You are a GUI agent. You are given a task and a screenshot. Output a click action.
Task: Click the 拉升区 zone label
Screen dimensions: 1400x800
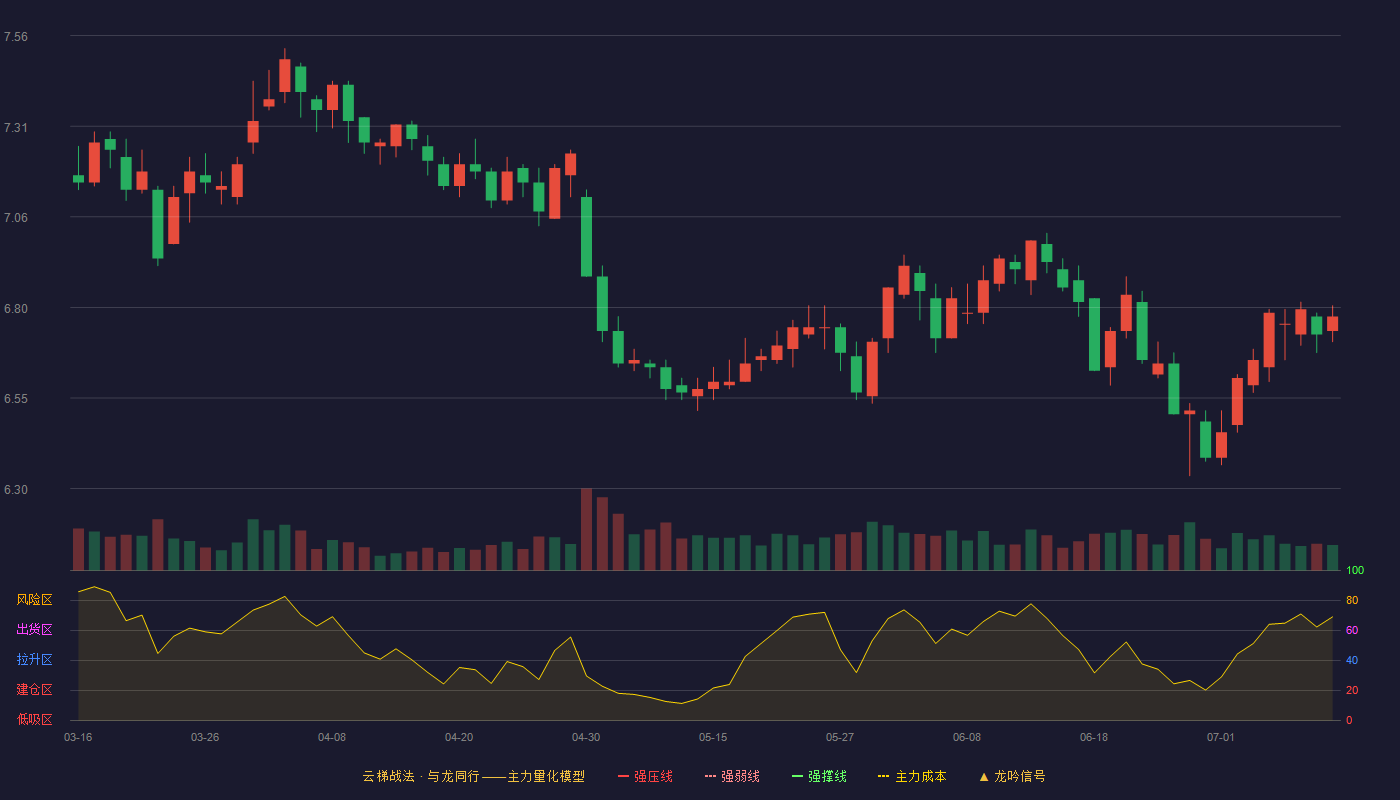[x=34, y=660]
